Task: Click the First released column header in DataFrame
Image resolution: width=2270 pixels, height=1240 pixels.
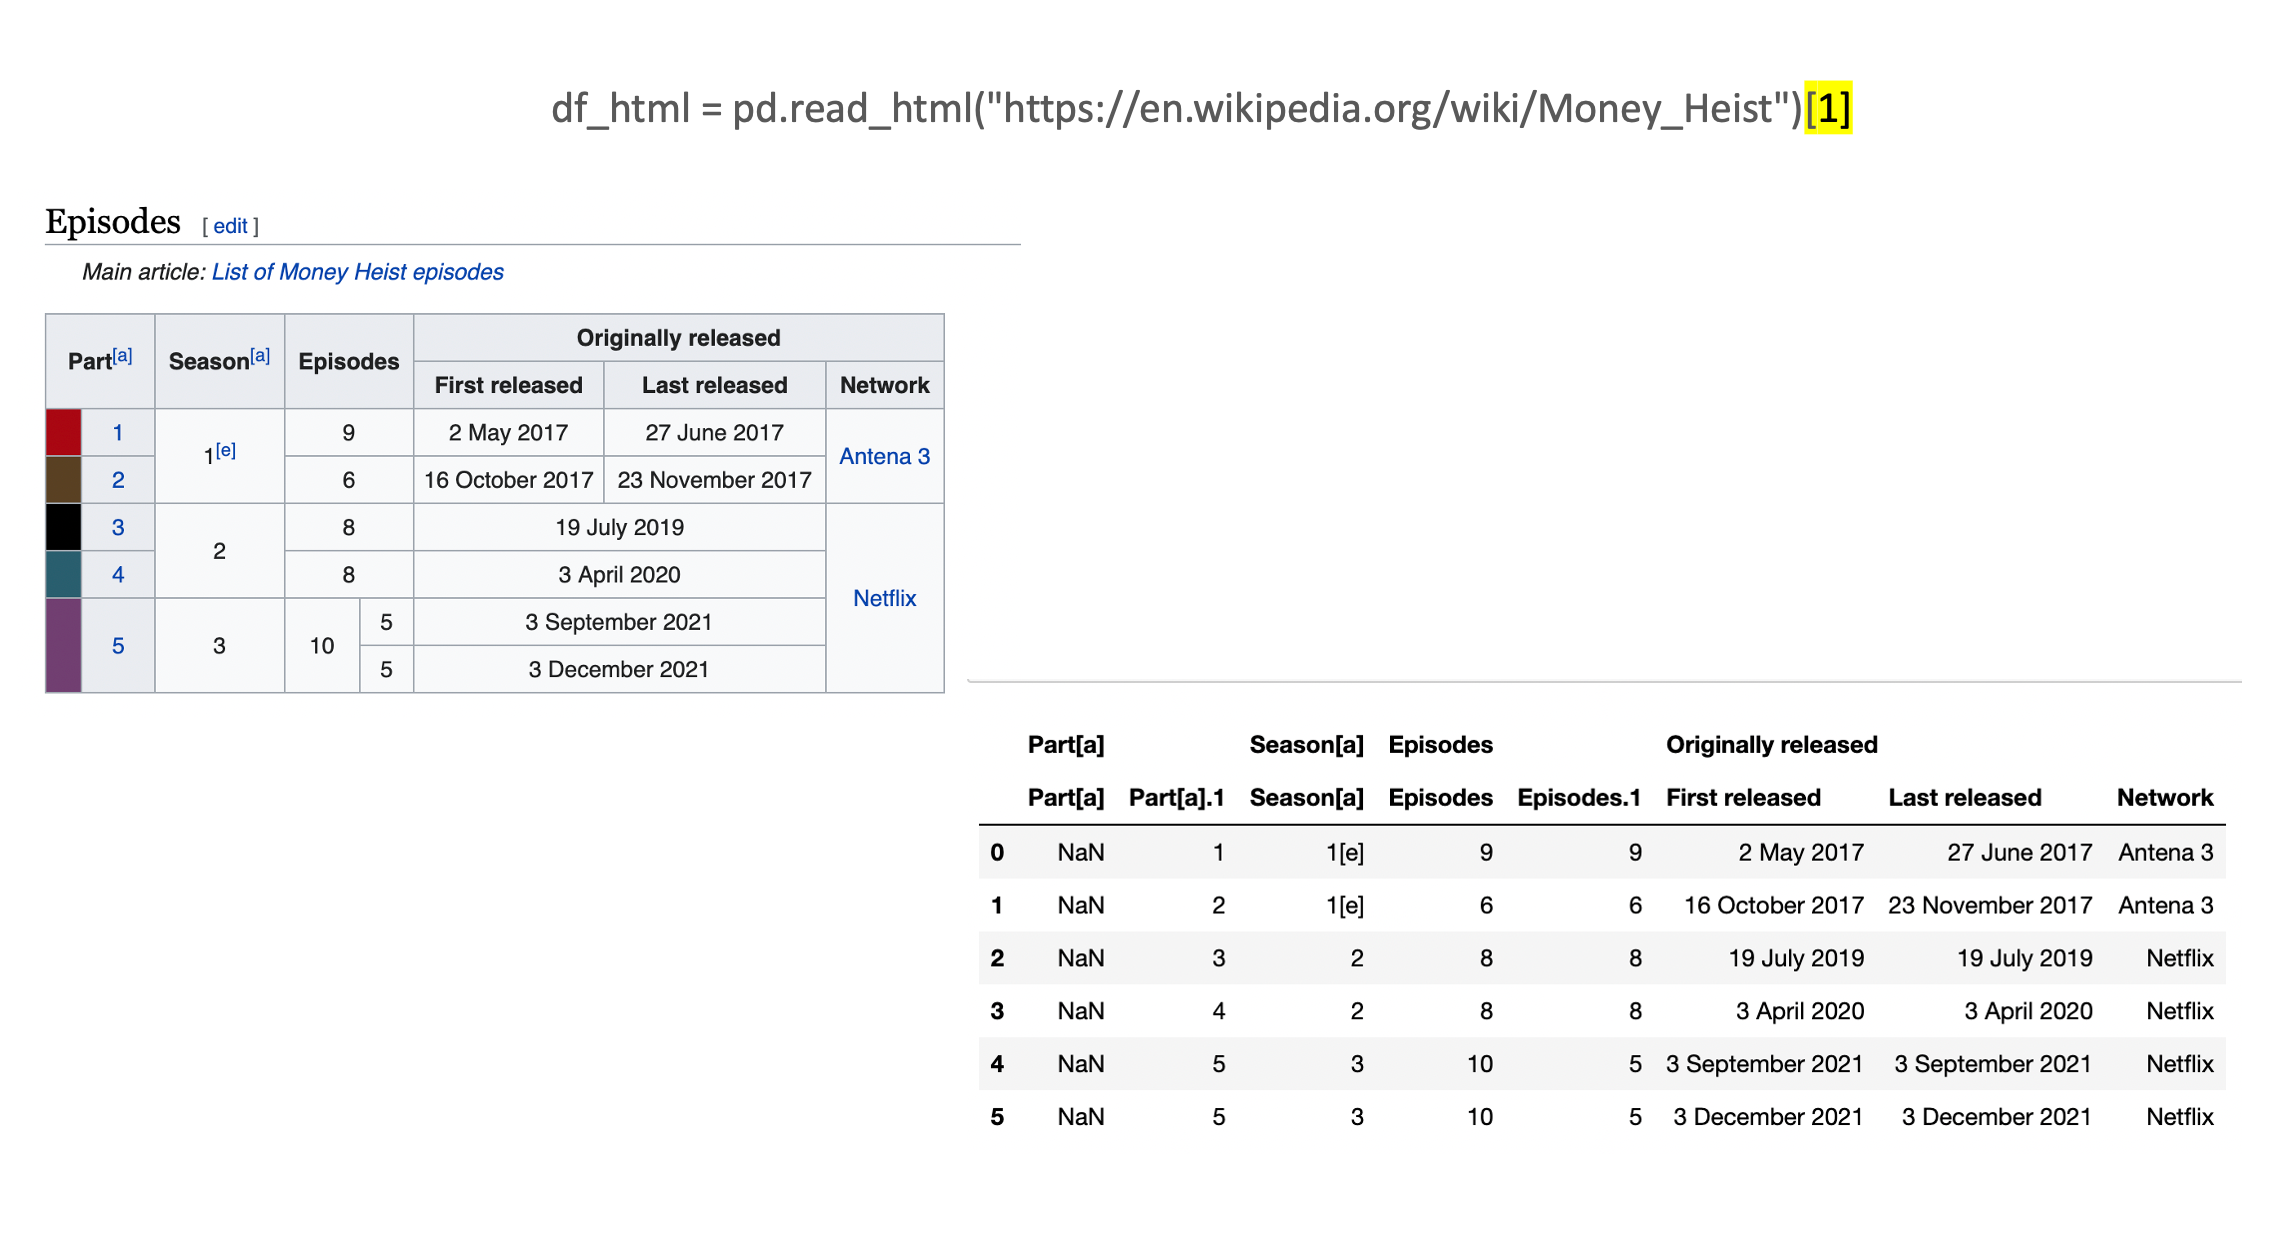Action: [1743, 798]
